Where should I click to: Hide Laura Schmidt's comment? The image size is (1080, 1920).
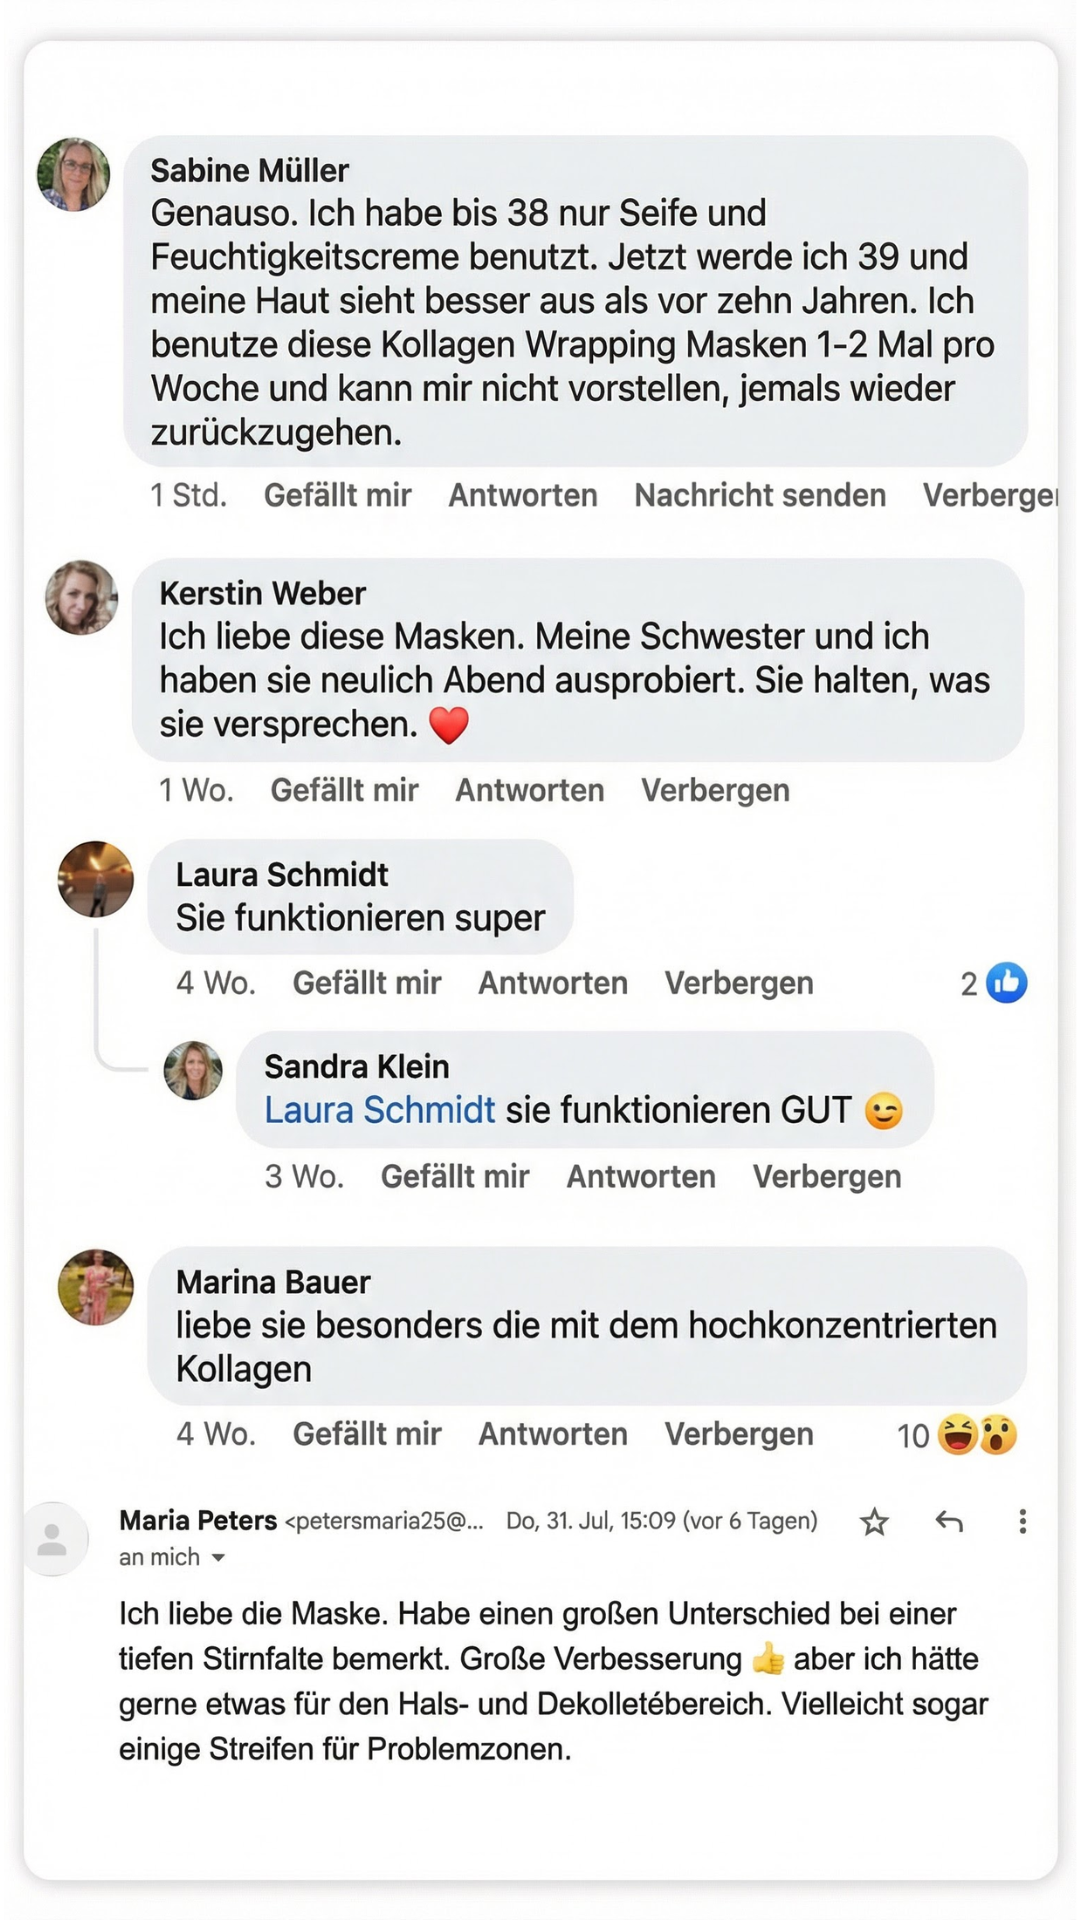coord(739,983)
